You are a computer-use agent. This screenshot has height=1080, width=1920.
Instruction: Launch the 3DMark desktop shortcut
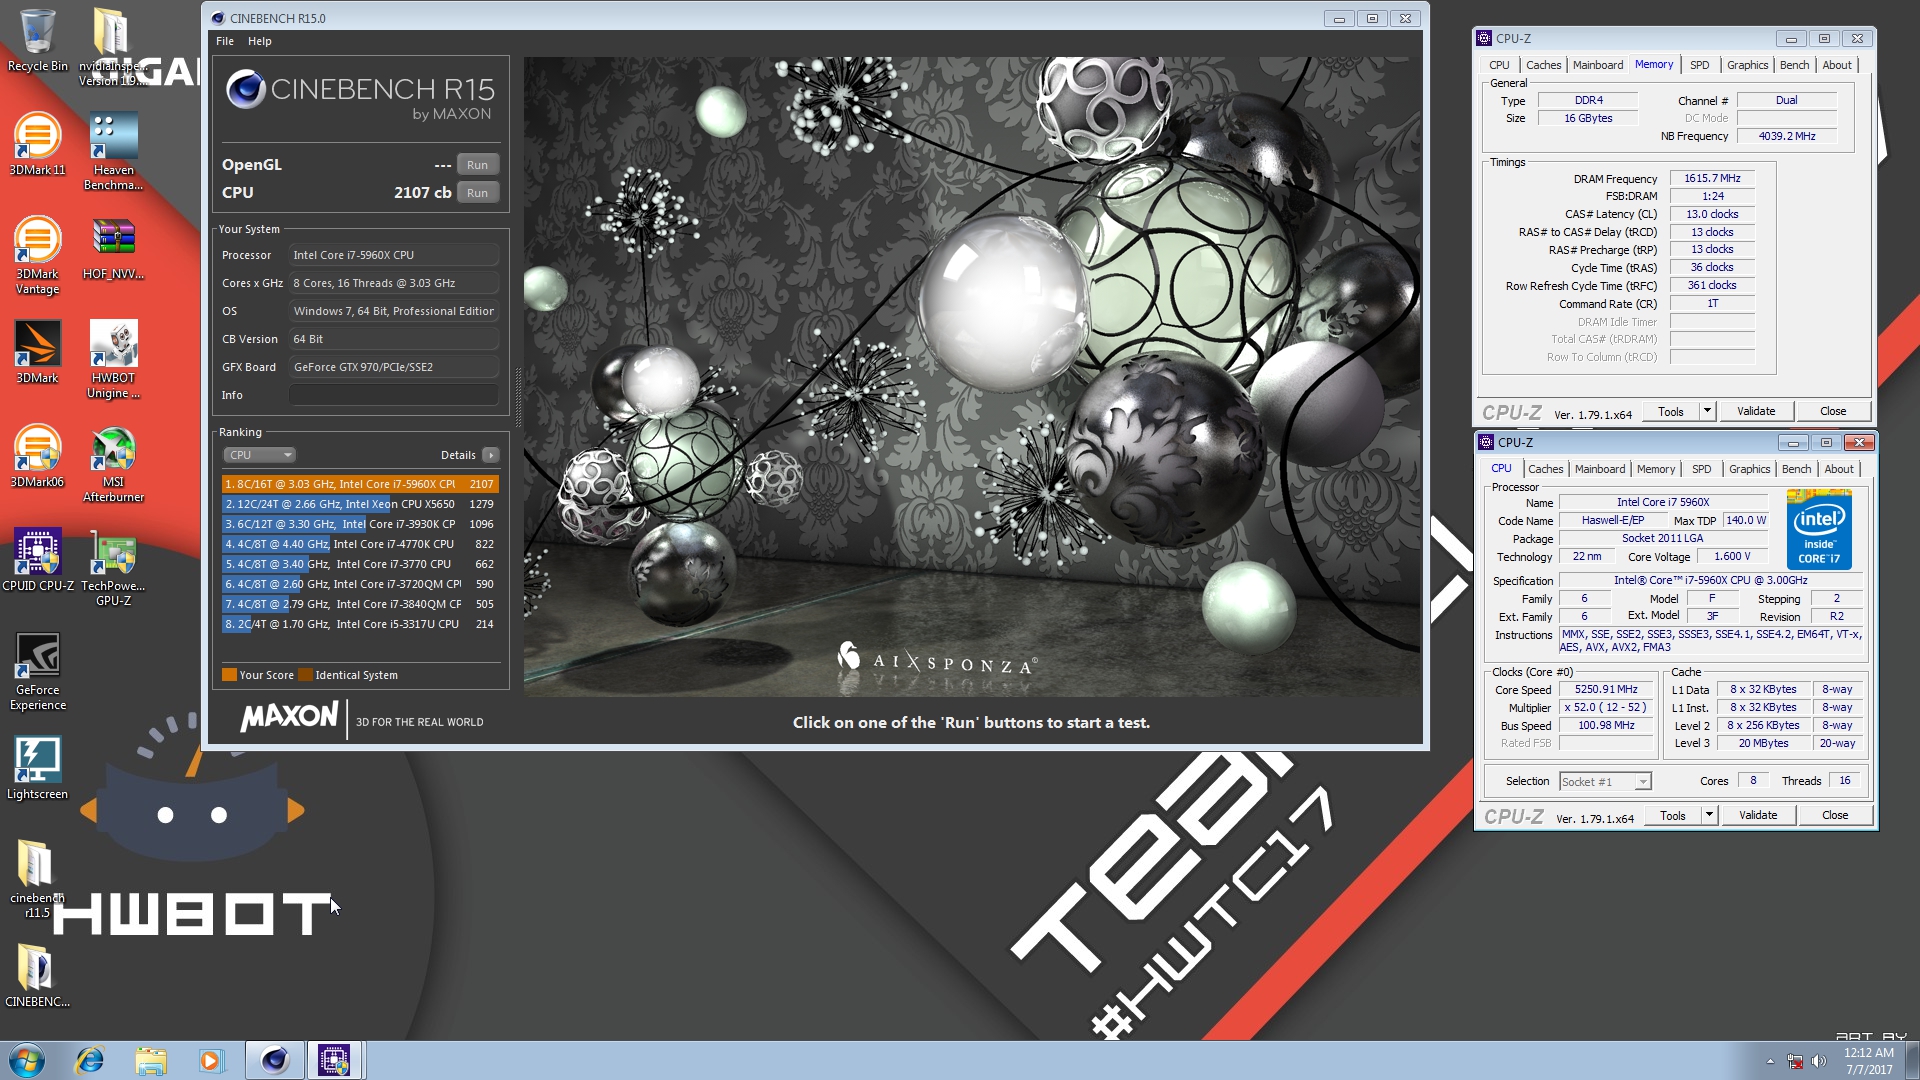37,352
